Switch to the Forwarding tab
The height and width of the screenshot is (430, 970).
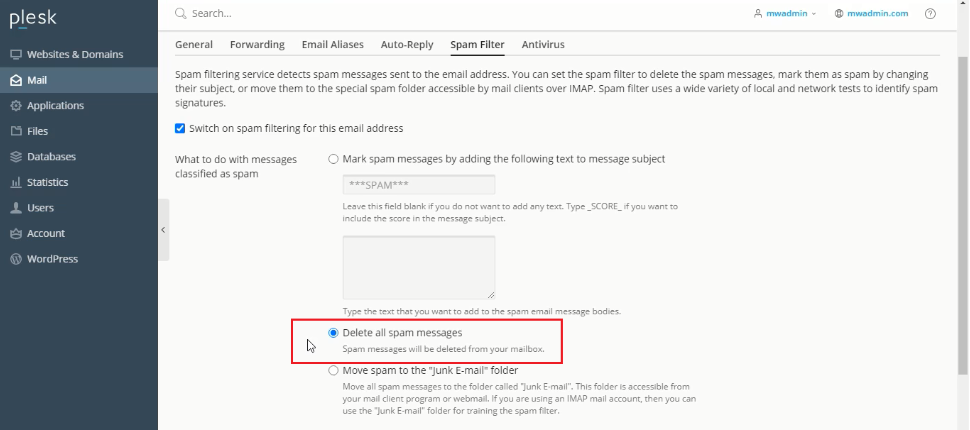tap(257, 45)
